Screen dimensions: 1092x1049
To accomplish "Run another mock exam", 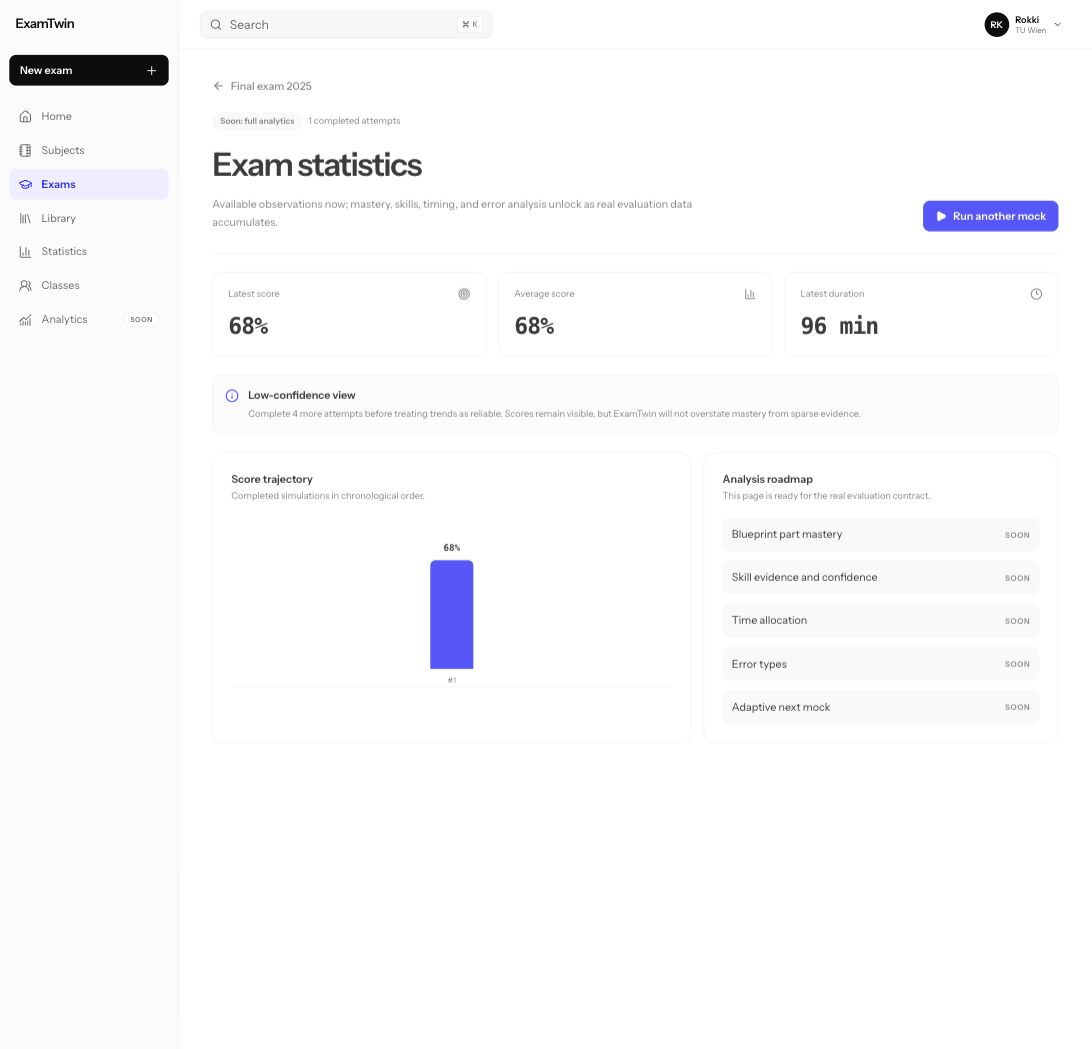I will click(x=990, y=216).
